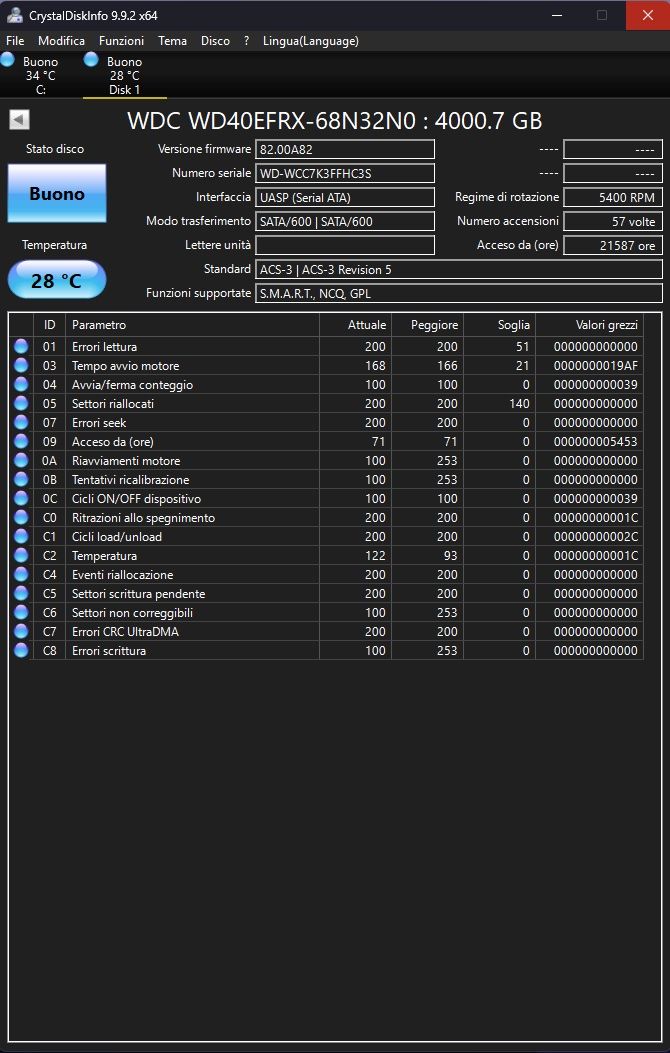
Task: Click the CrystalDiskInfo app icon in title bar
Action: pos(15,15)
